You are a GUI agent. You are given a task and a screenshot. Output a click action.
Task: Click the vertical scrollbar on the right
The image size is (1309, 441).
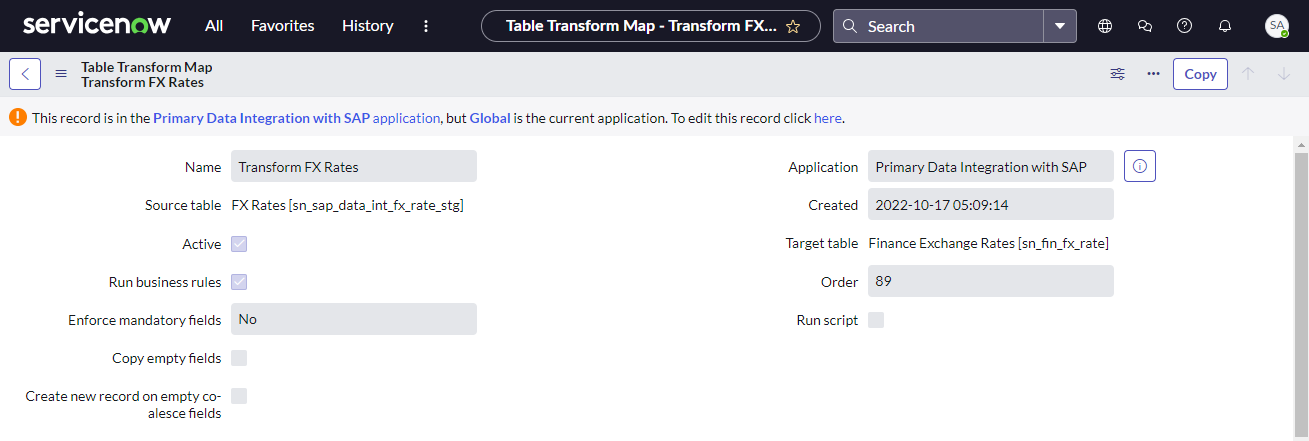tap(1301, 290)
